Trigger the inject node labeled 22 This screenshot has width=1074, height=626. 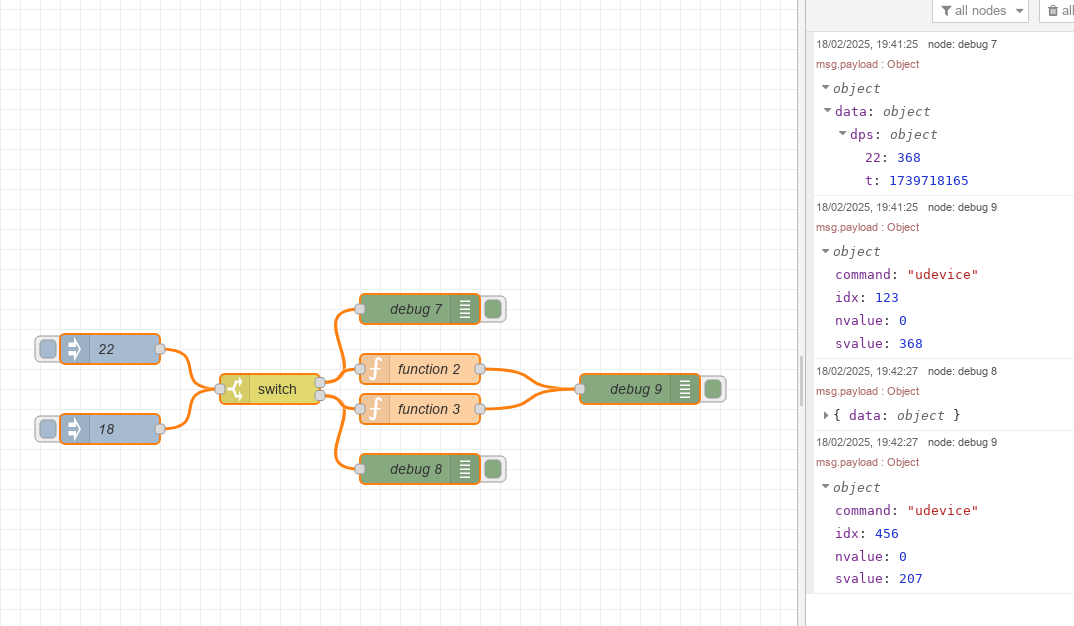47,349
